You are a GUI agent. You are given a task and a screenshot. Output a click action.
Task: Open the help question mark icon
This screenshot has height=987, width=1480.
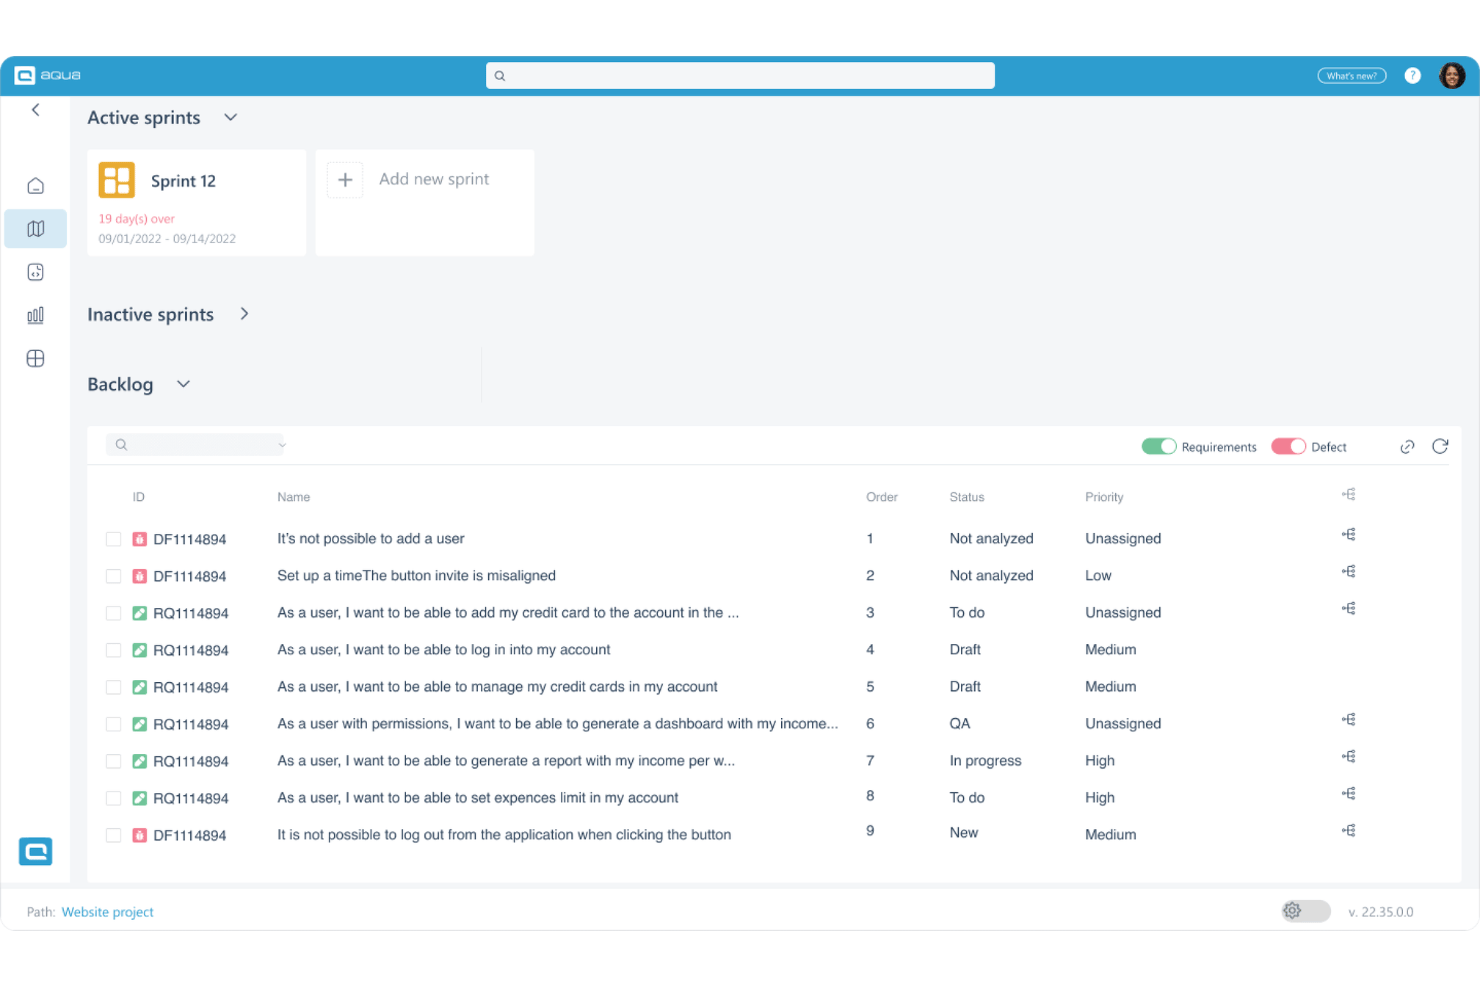[x=1412, y=76]
